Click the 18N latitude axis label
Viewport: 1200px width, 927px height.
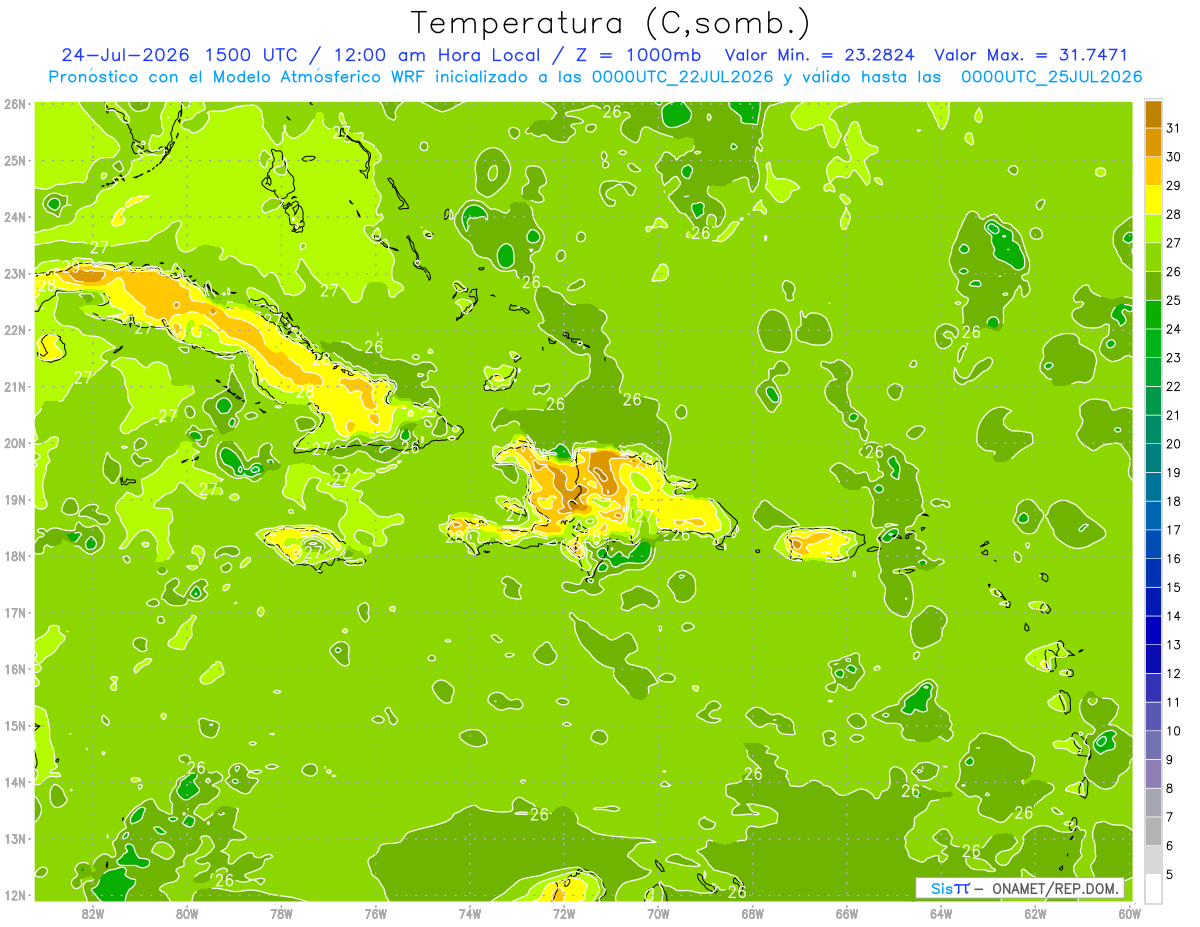(x=15, y=556)
